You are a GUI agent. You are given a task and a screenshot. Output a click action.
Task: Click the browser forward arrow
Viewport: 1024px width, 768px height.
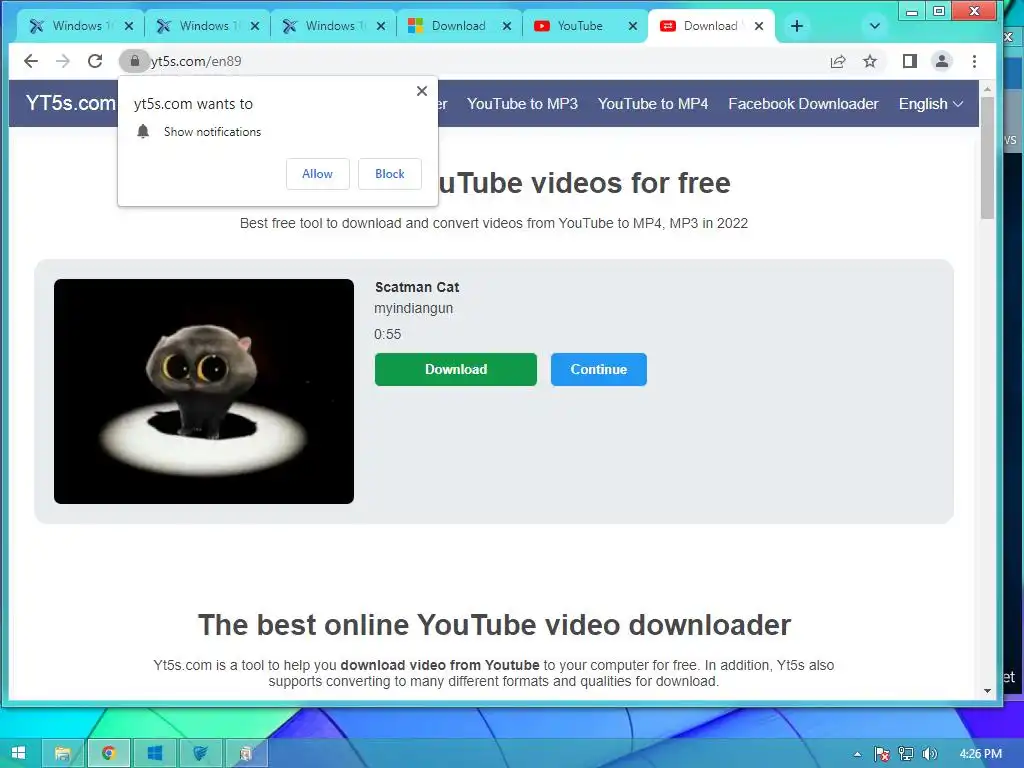63,61
